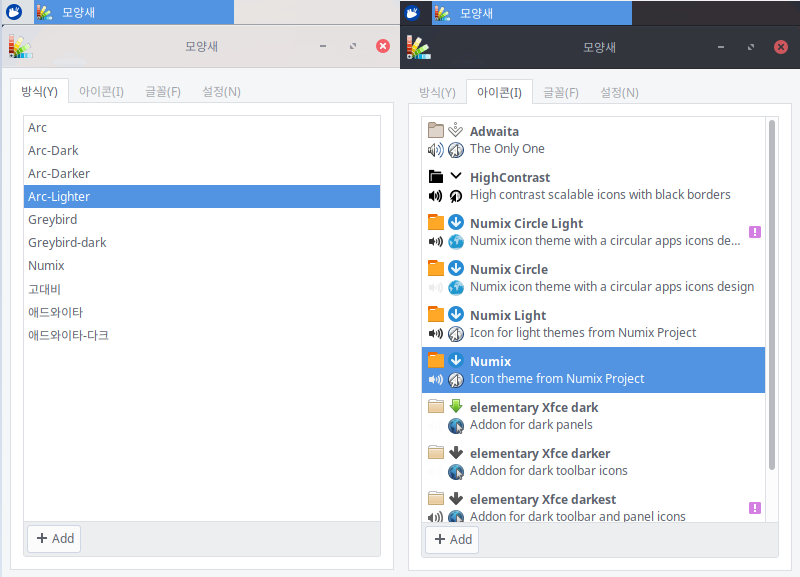Click 'Icon theme from Numix Project' description
This screenshot has height=577, width=800.
(x=557, y=379)
